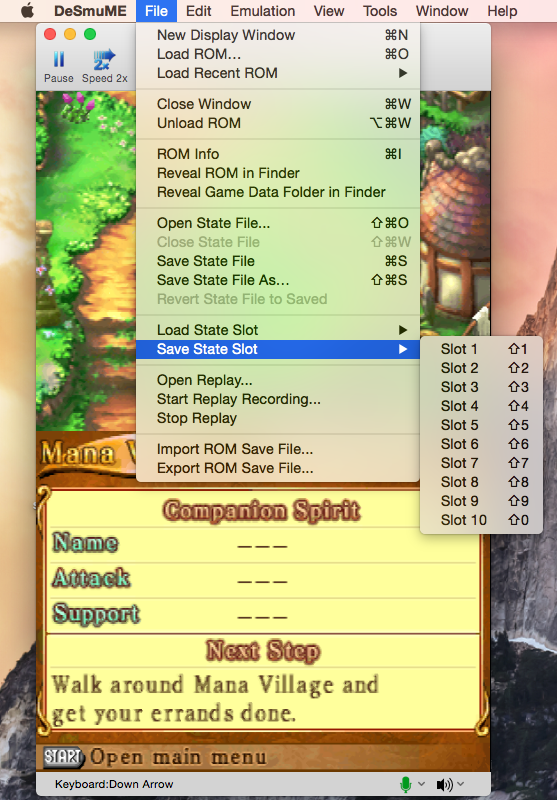Save state to Slot 9
Image resolution: width=557 pixels, height=800 pixels.
pyautogui.click(x=481, y=501)
